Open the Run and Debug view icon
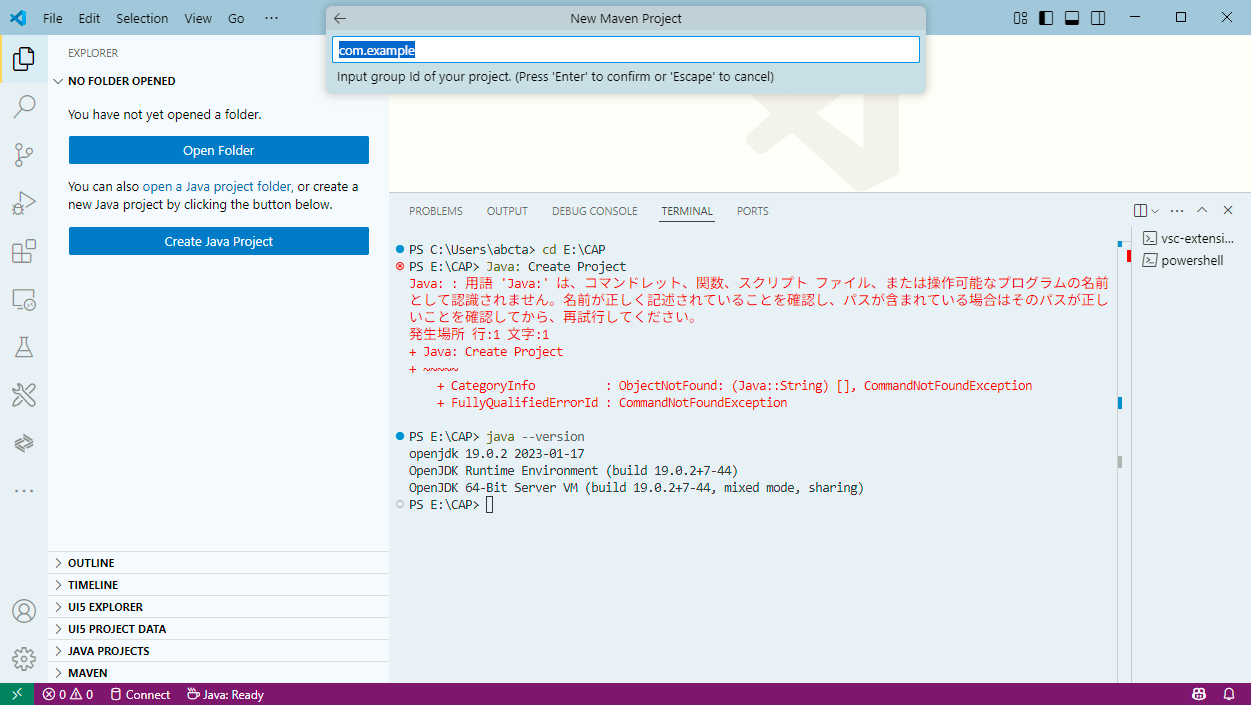1251x705 pixels. (x=24, y=203)
